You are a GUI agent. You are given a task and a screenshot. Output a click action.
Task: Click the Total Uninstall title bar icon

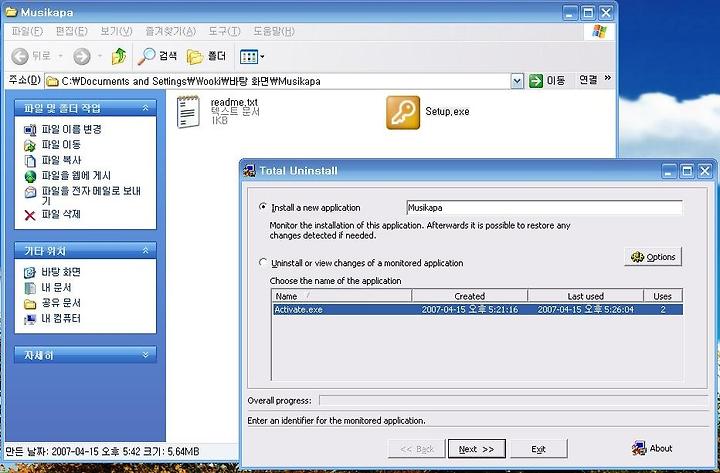click(x=249, y=170)
